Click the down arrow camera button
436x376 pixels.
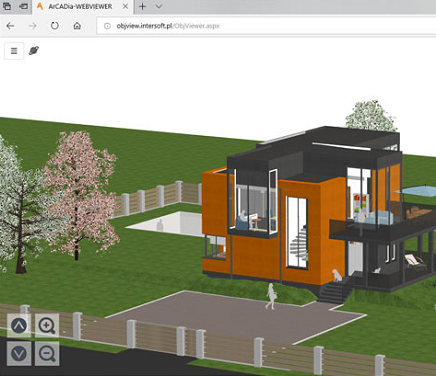tap(19, 353)
